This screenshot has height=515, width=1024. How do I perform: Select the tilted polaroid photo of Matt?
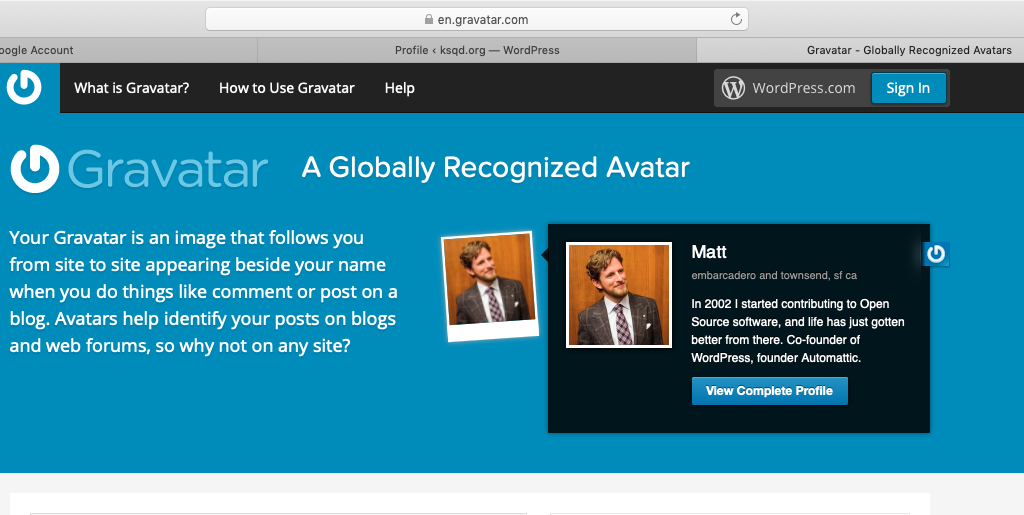click(491, 284)
